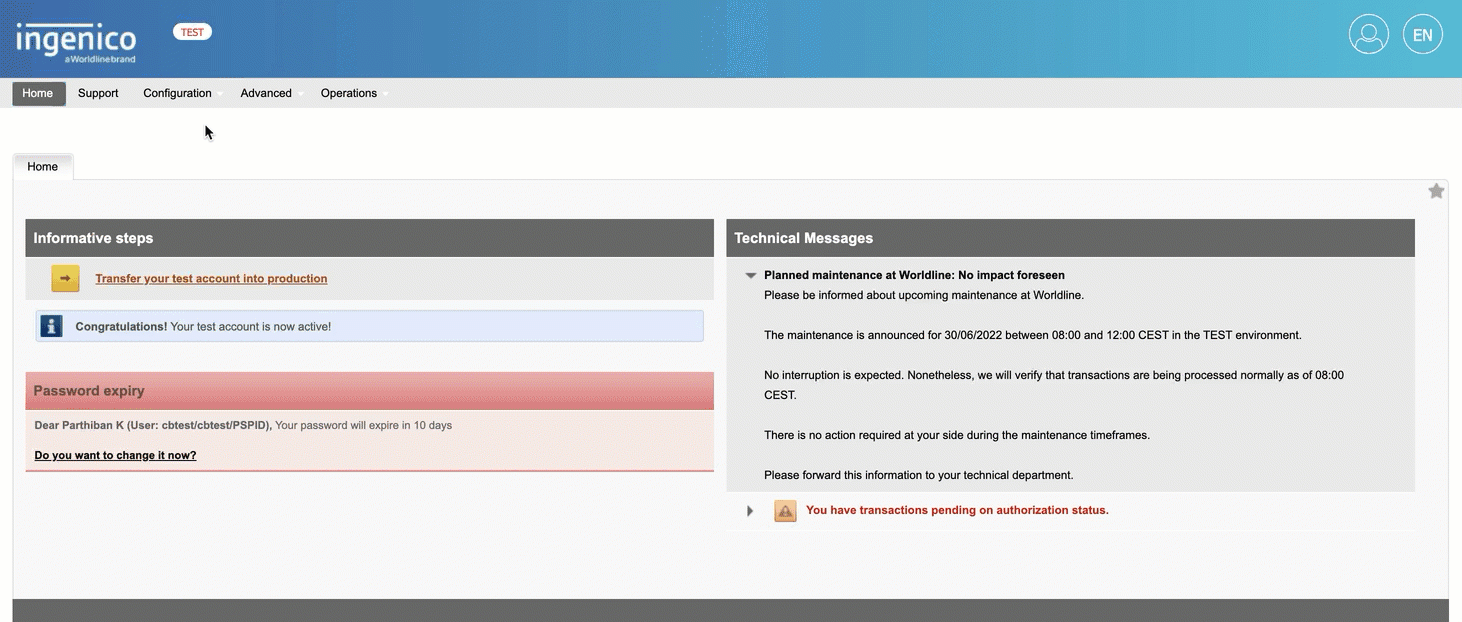Click the yellow arrow icon beside Transfer link

click(x=65, y=279)
